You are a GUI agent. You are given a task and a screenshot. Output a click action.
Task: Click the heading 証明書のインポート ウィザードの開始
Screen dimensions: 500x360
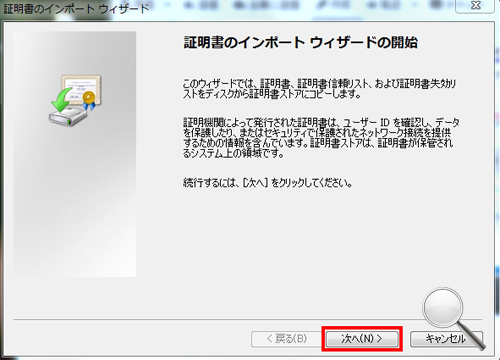[301, 42]
